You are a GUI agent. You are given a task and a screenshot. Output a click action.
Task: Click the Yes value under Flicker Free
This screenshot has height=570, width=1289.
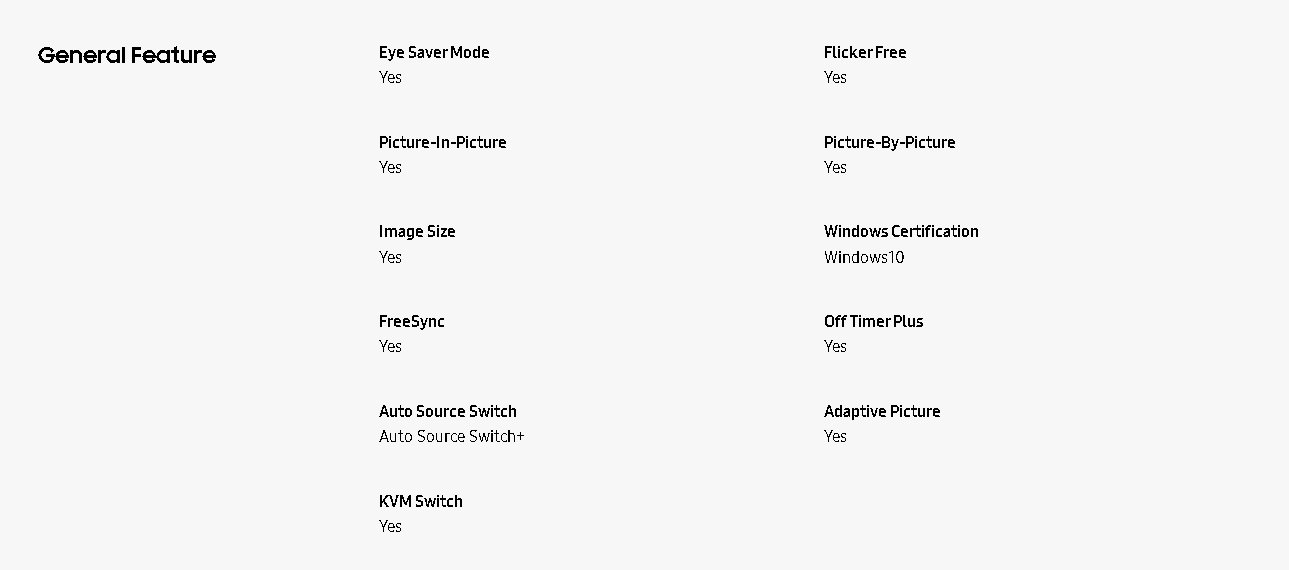tap(835, 77)
